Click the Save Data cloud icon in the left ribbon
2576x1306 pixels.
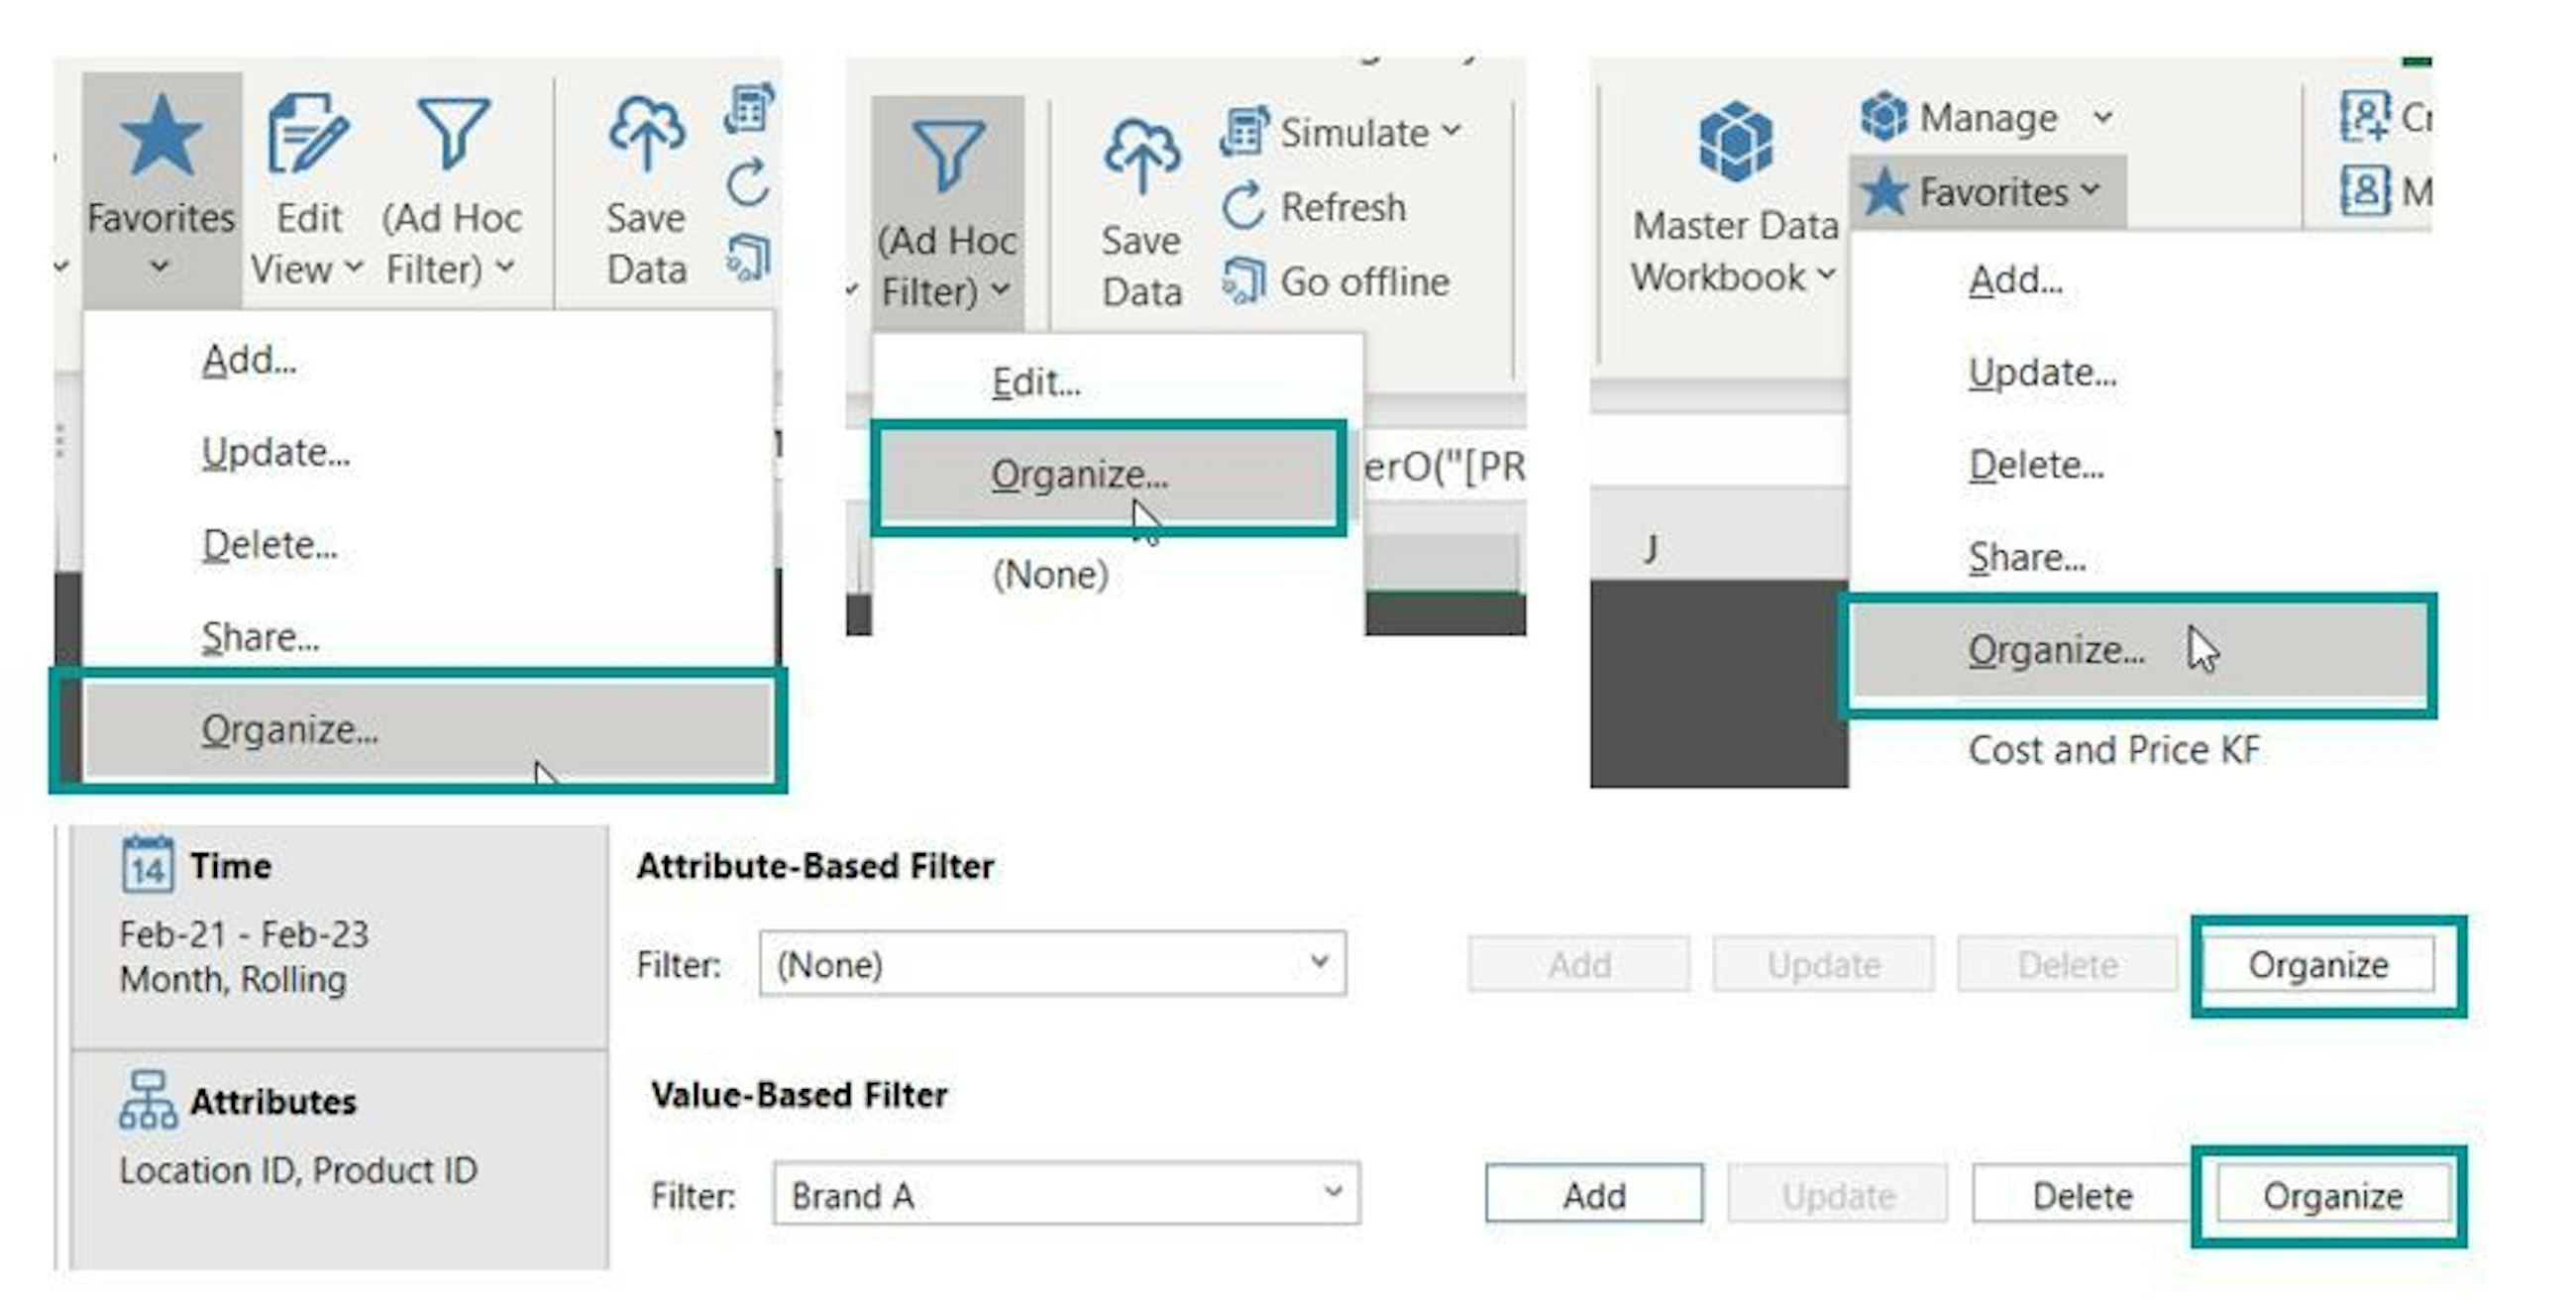pos(646,133)
